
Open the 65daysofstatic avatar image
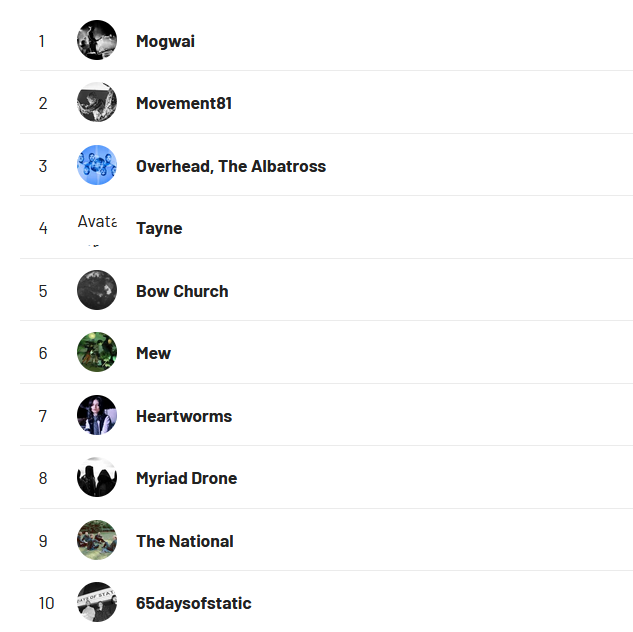[97, 602]
